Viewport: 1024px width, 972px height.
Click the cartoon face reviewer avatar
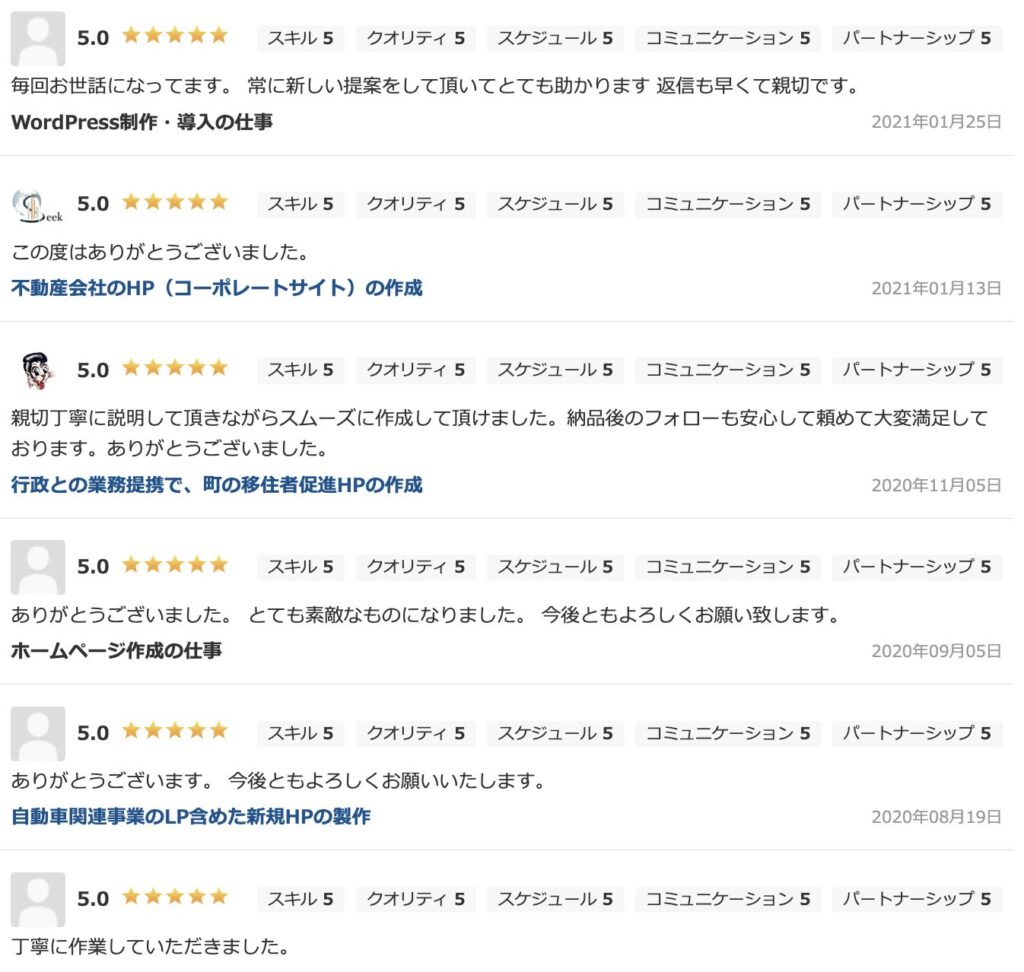click(x=38, y=370)
